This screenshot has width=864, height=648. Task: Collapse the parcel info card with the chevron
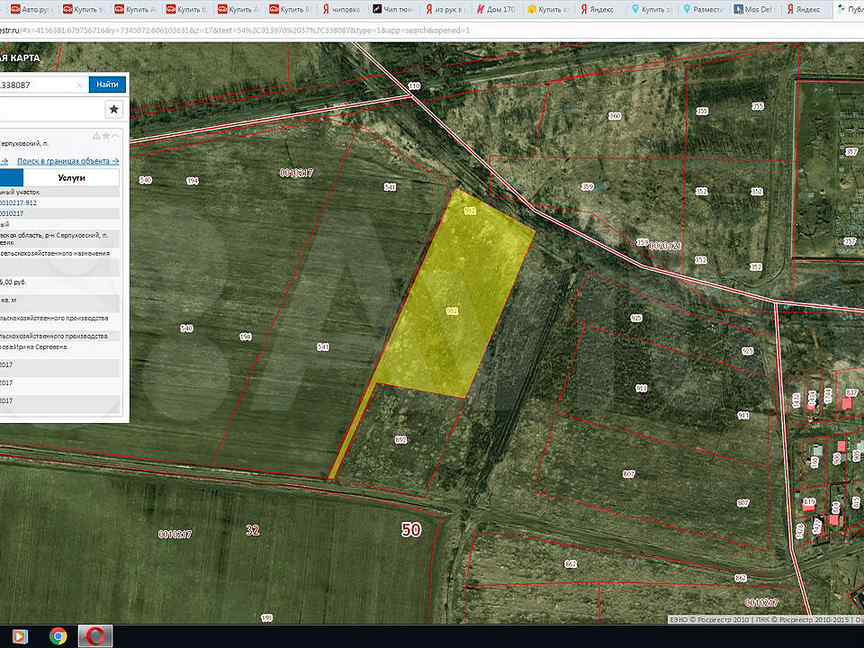[x=116, y=136]
